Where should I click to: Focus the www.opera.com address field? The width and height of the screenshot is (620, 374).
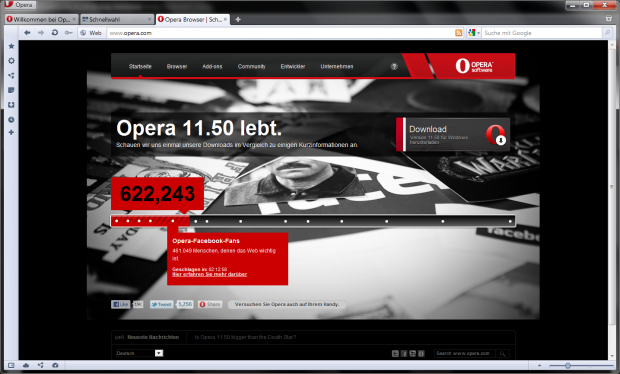tap(279, 33)
